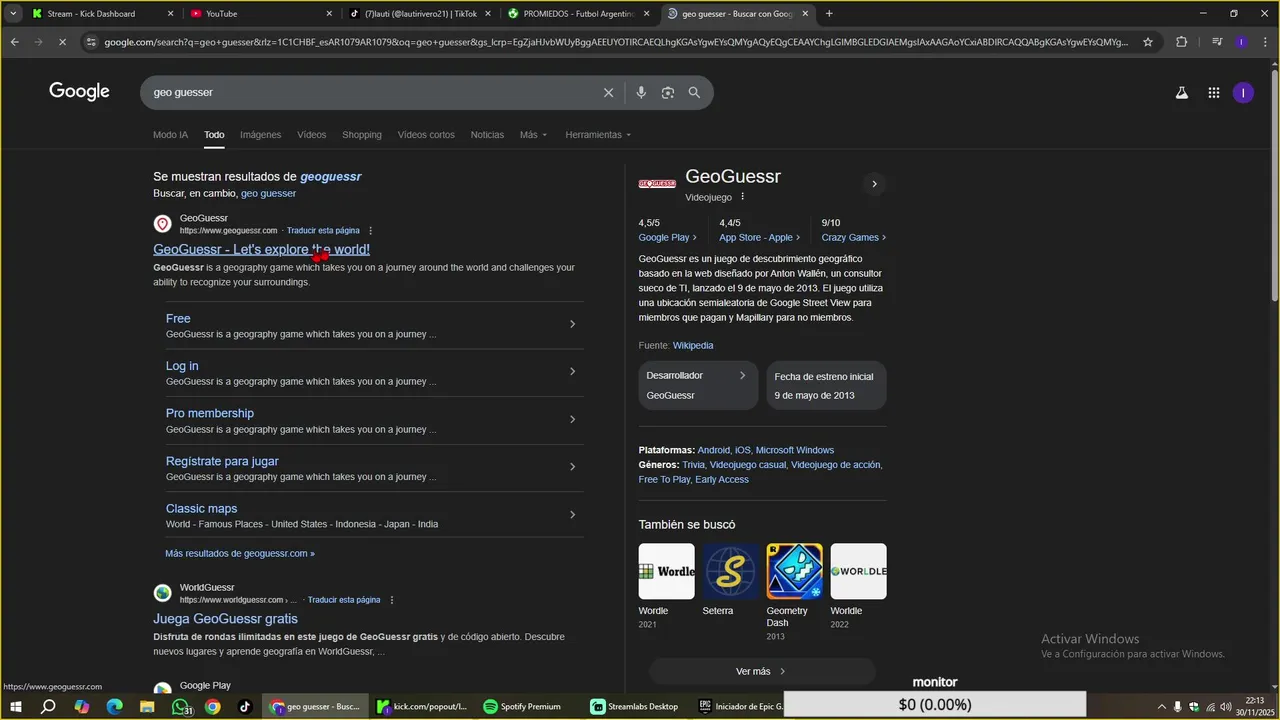Viewport: 1280px width, 720px height.
Task: Open more options for WorldGuessr result
Action: (392, 600)
